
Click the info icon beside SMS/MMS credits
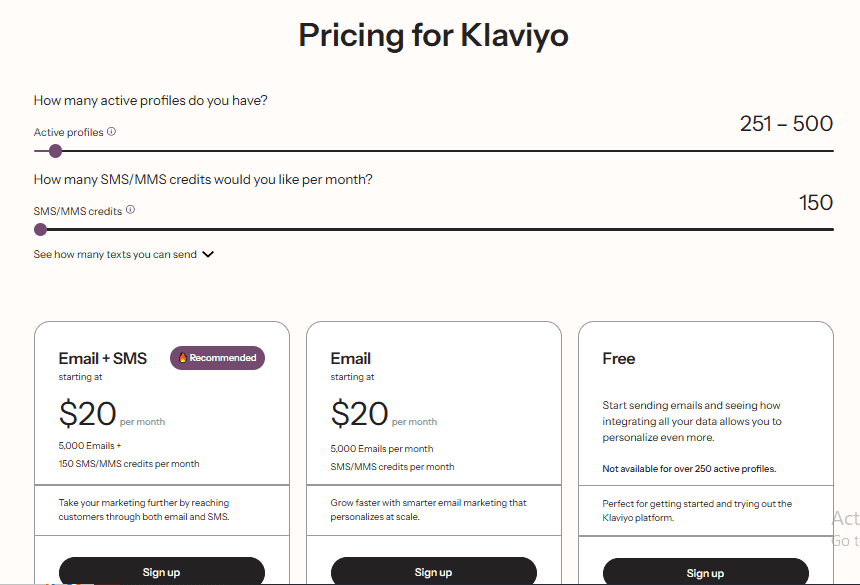pyautogui.click(x=130, y=211)
